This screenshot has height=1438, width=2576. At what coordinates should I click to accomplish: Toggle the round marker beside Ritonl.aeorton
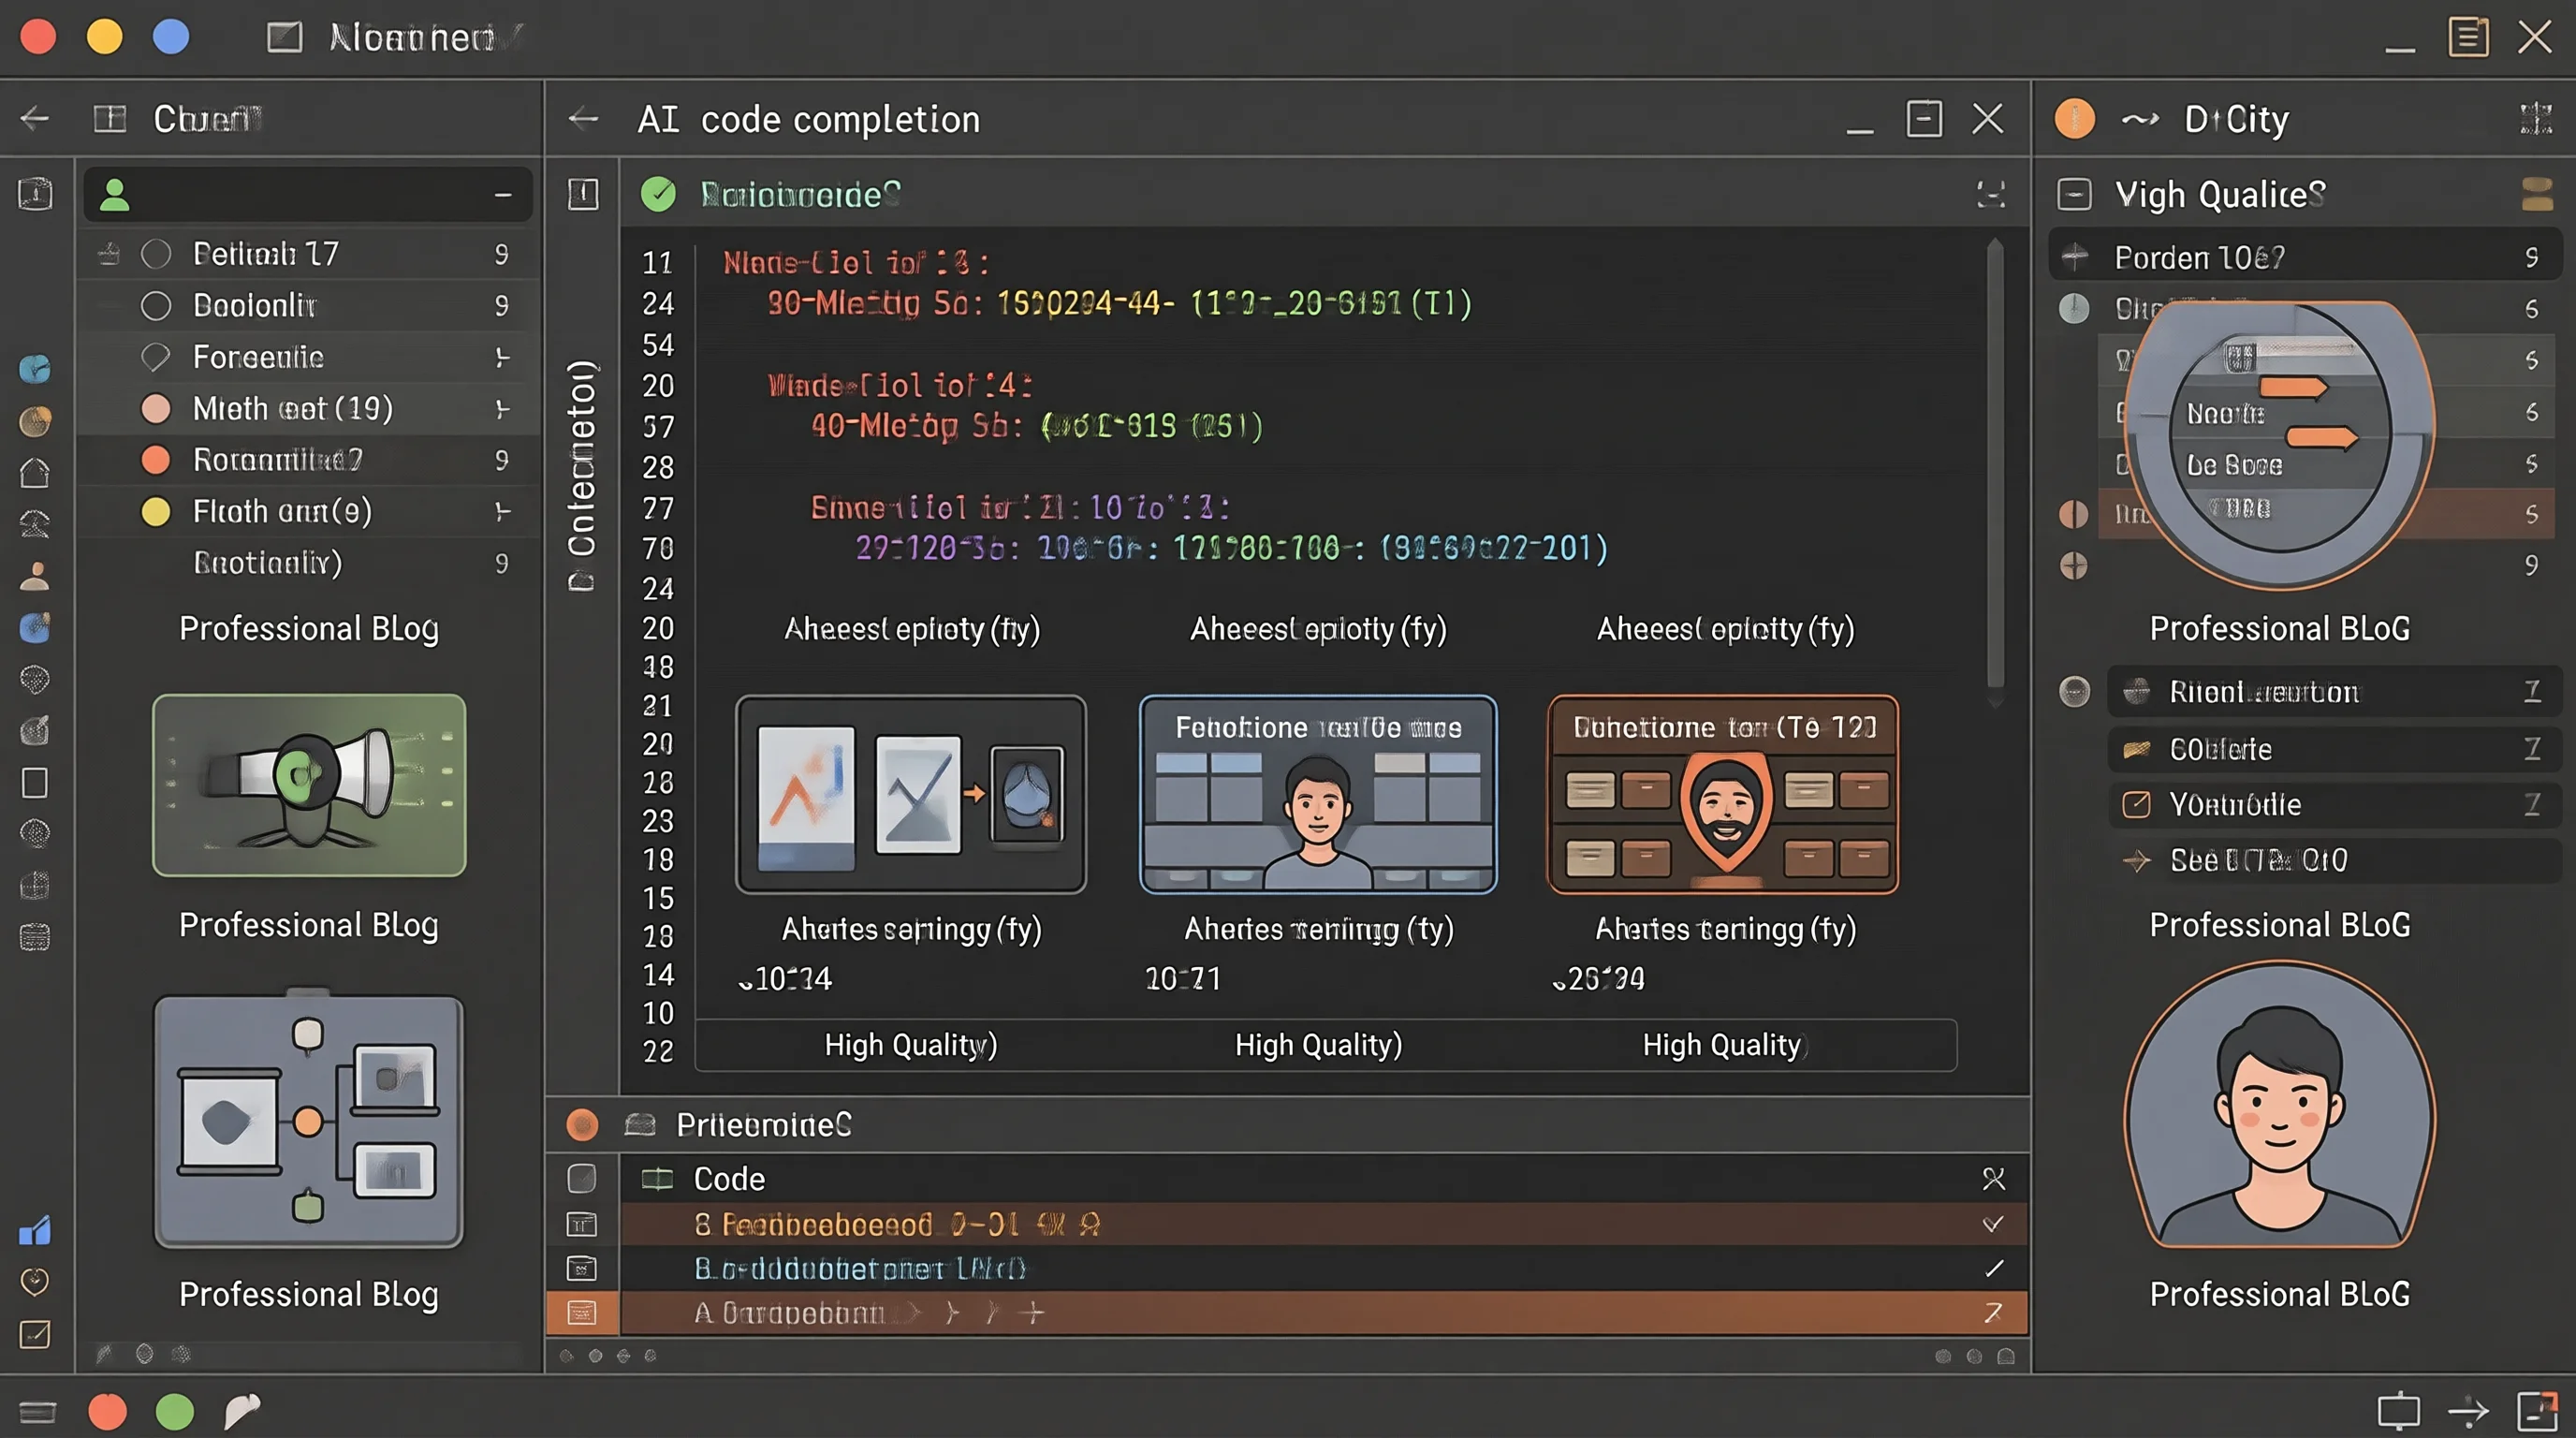pyautogui.click(x=2075, y=691)
